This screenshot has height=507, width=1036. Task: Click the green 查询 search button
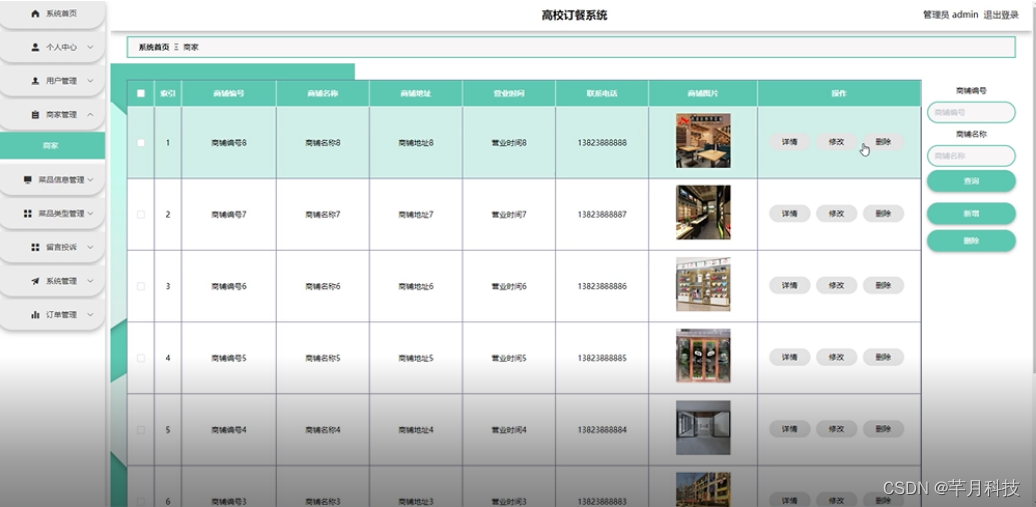[x=971, y=180]
